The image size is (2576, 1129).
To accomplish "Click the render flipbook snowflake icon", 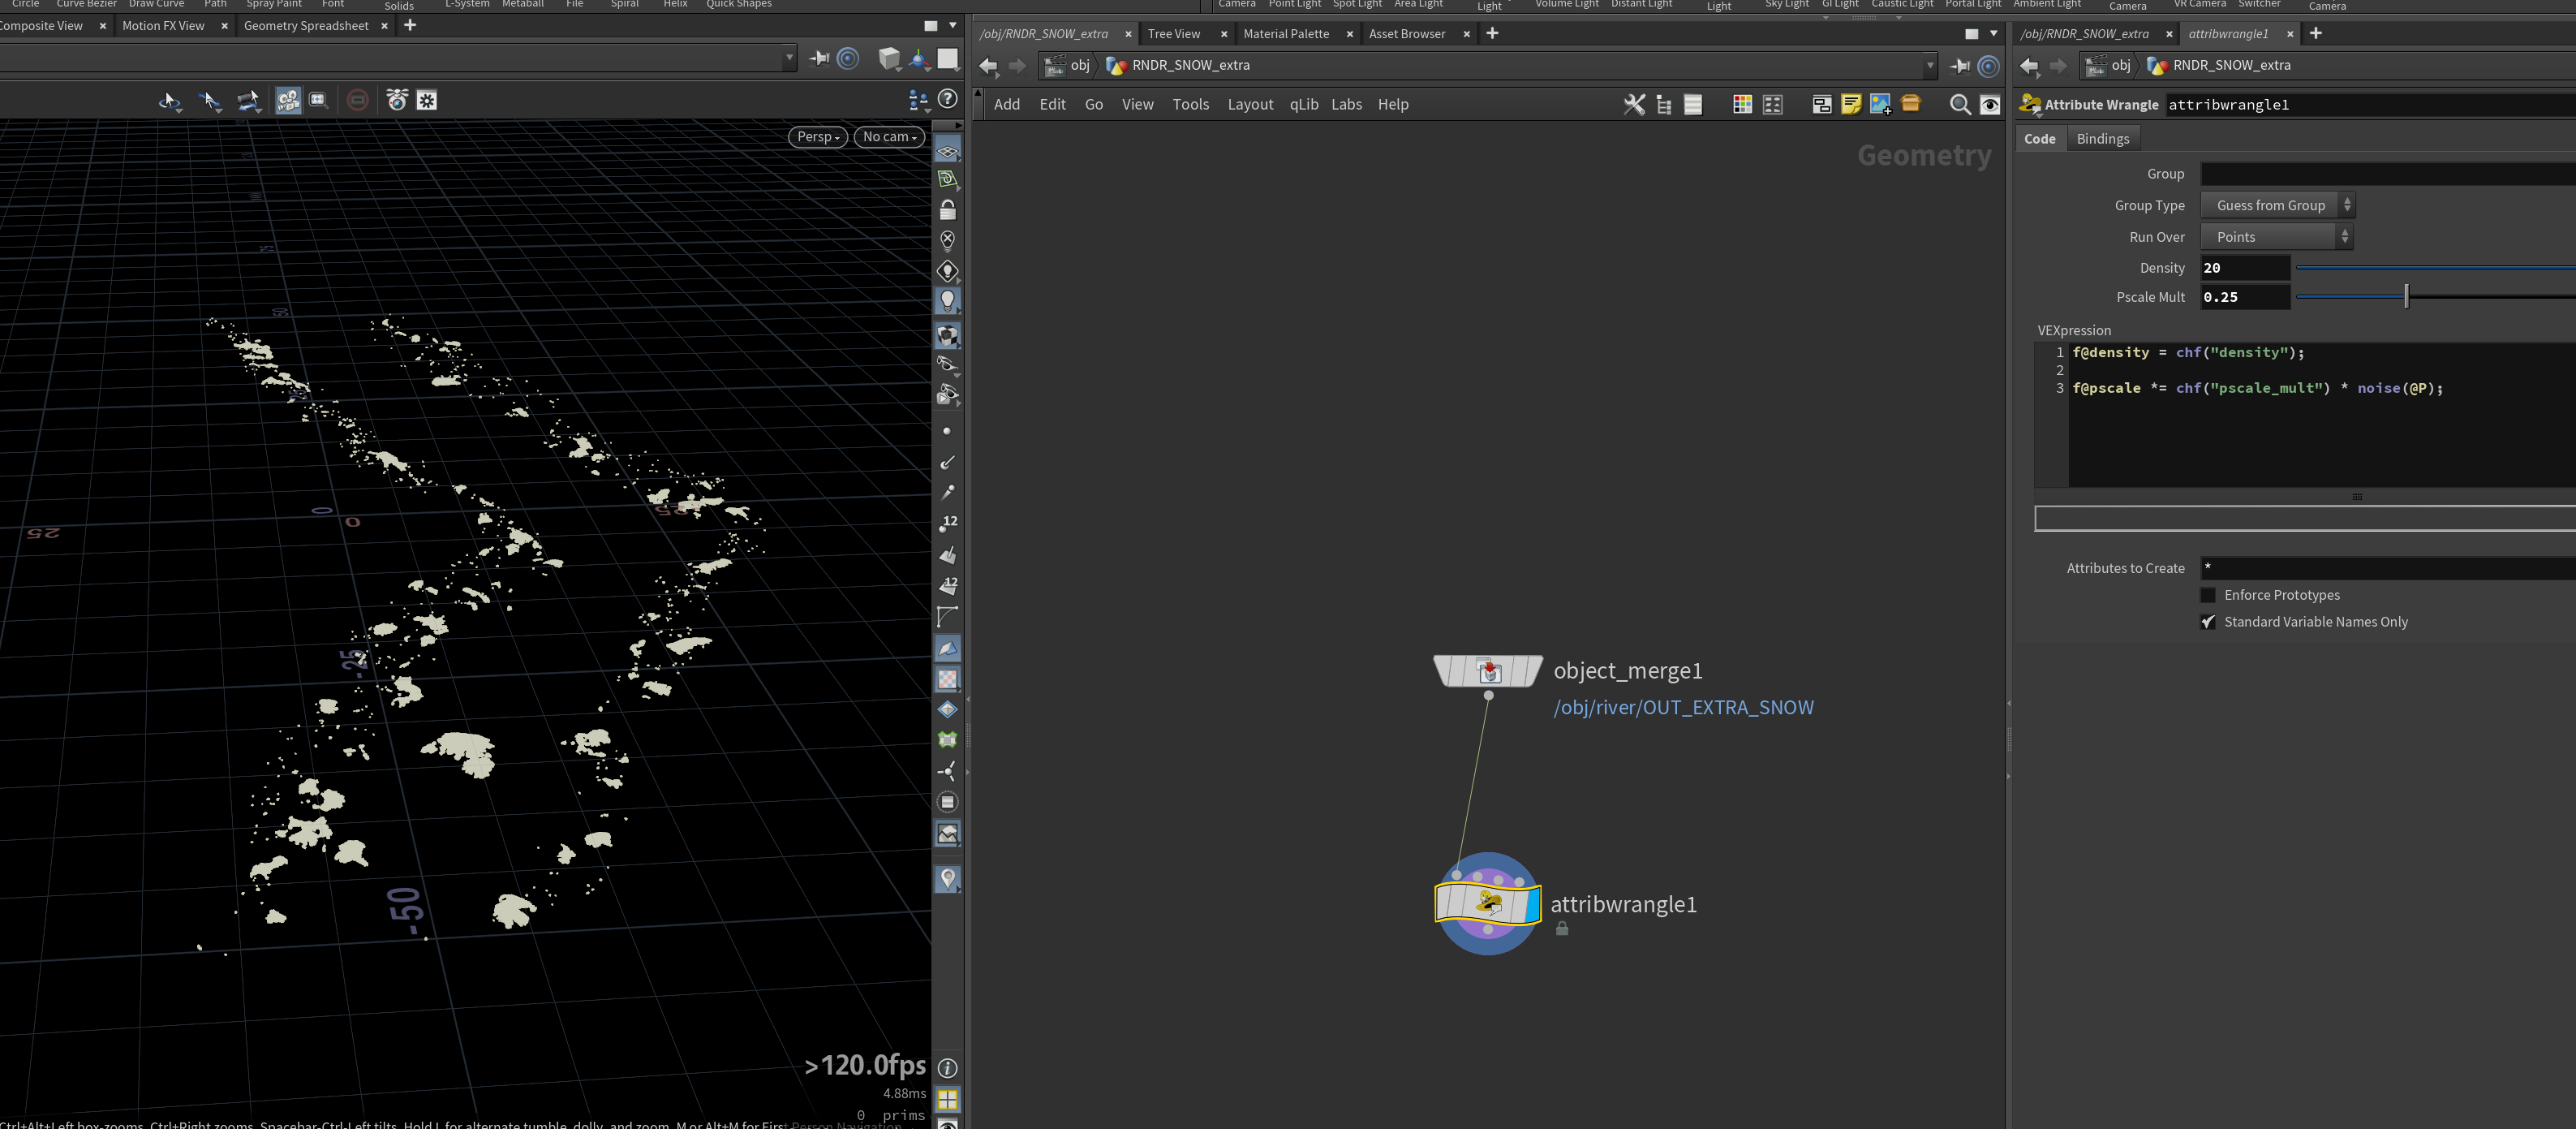I will [427, 100].
